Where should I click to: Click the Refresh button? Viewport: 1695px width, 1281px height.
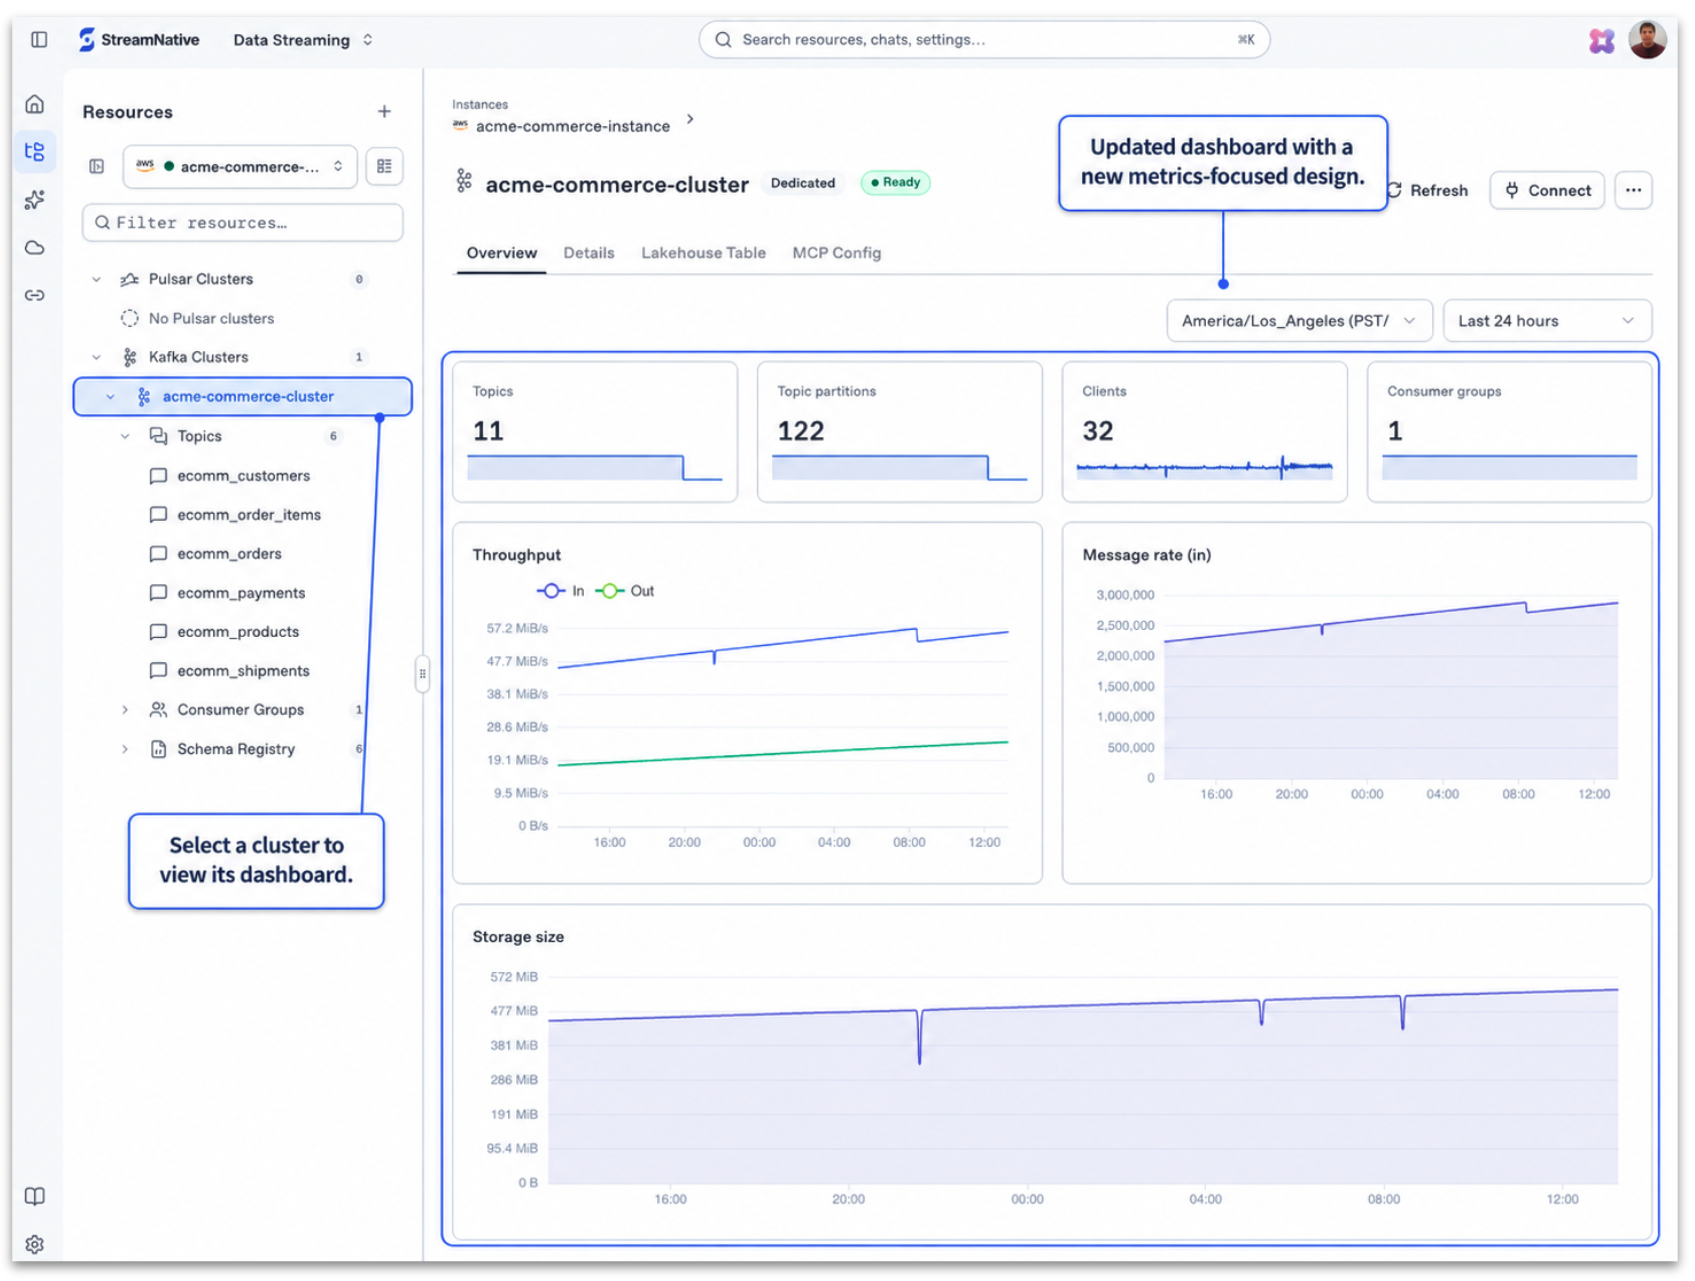pos(1427,190)
